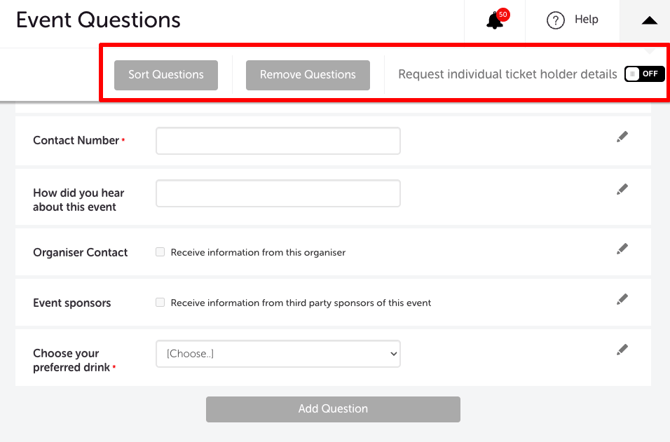
Task: Tick third party sponsors information checkbox
Action: pos(160,302)
